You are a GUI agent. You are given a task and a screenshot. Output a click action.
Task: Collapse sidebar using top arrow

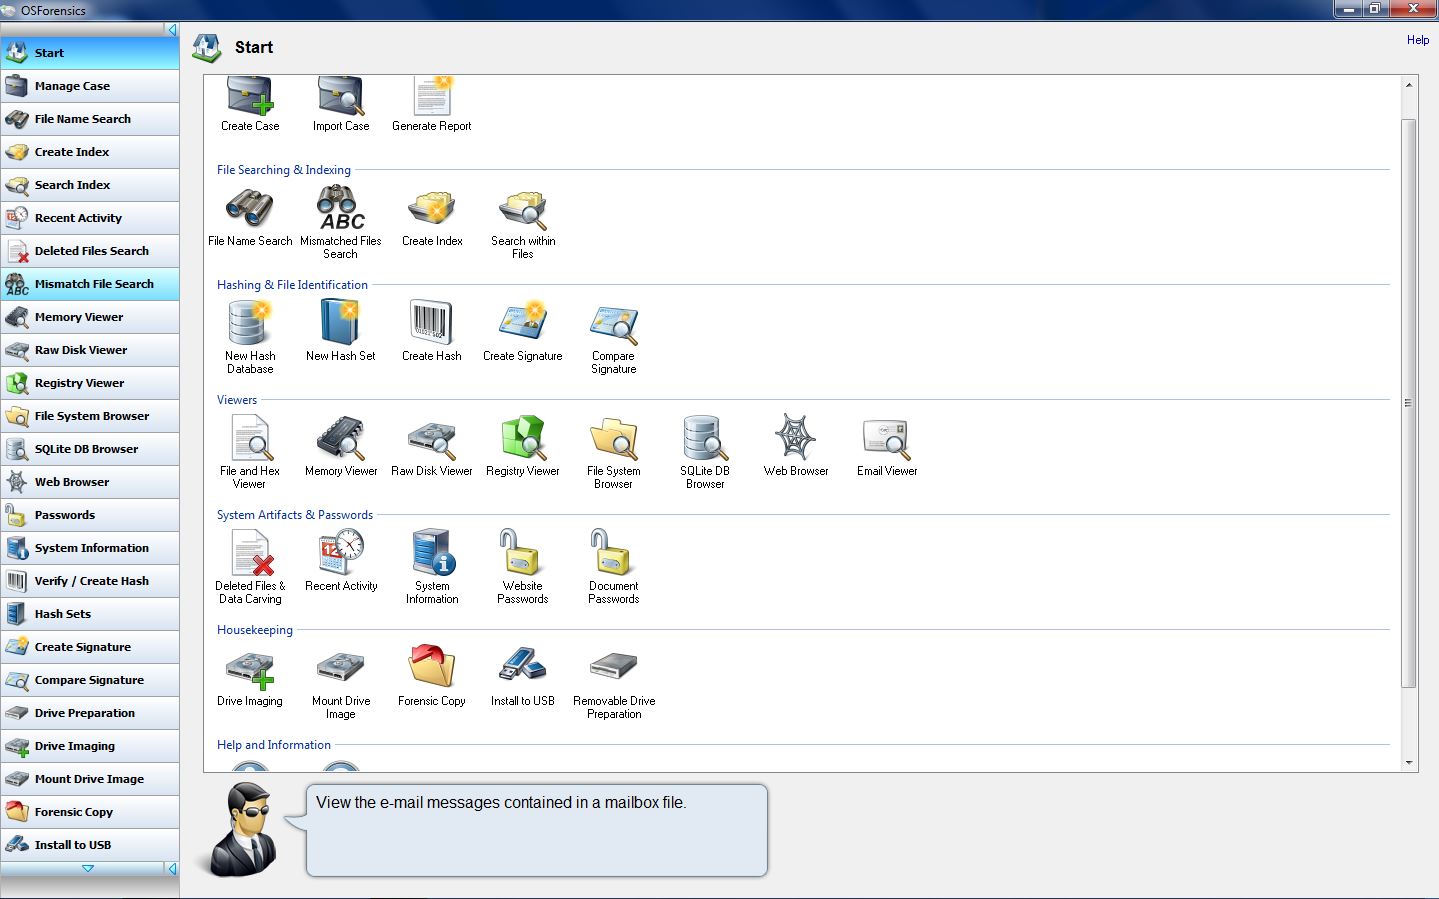click(172, 30)
